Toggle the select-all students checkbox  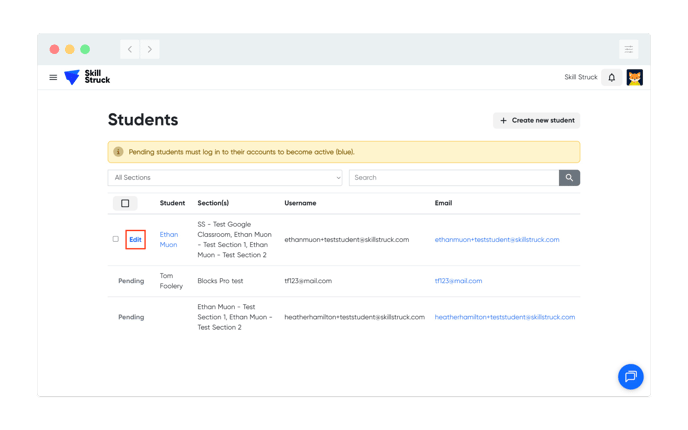[125, 203]
